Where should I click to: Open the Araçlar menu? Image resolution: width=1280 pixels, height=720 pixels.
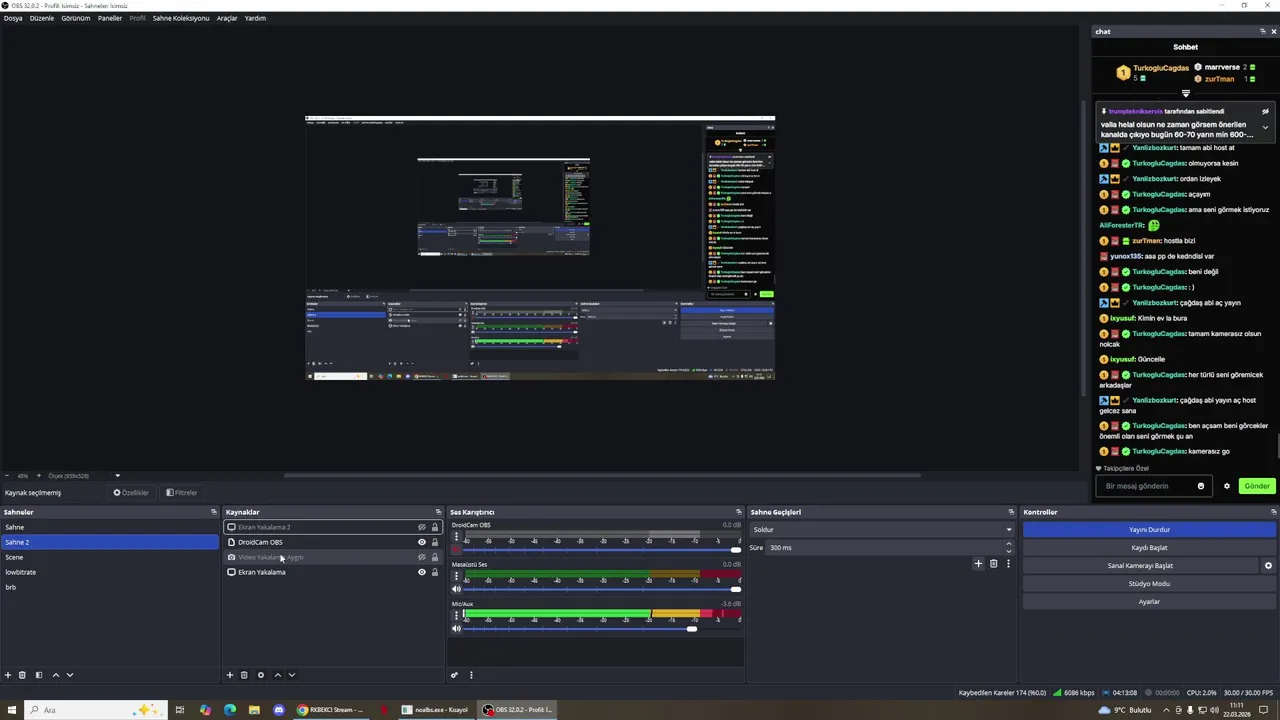pos(227,18)
